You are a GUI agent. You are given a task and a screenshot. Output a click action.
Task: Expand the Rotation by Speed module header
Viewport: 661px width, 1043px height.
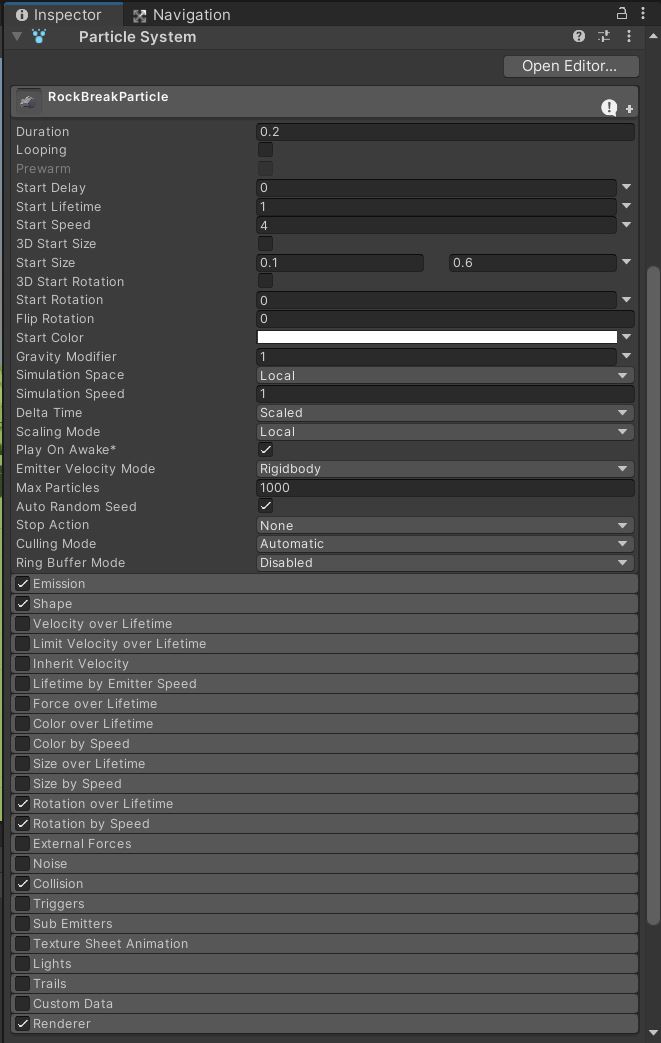pos(325,823)
